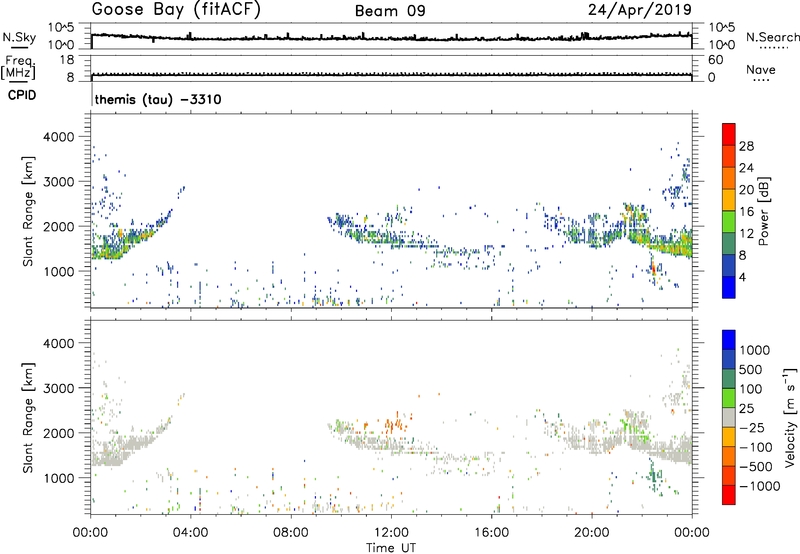Click red high-power patch near 22:30 UT
The width and height of the screenshot is (800, 554).
tap(653, 267)
